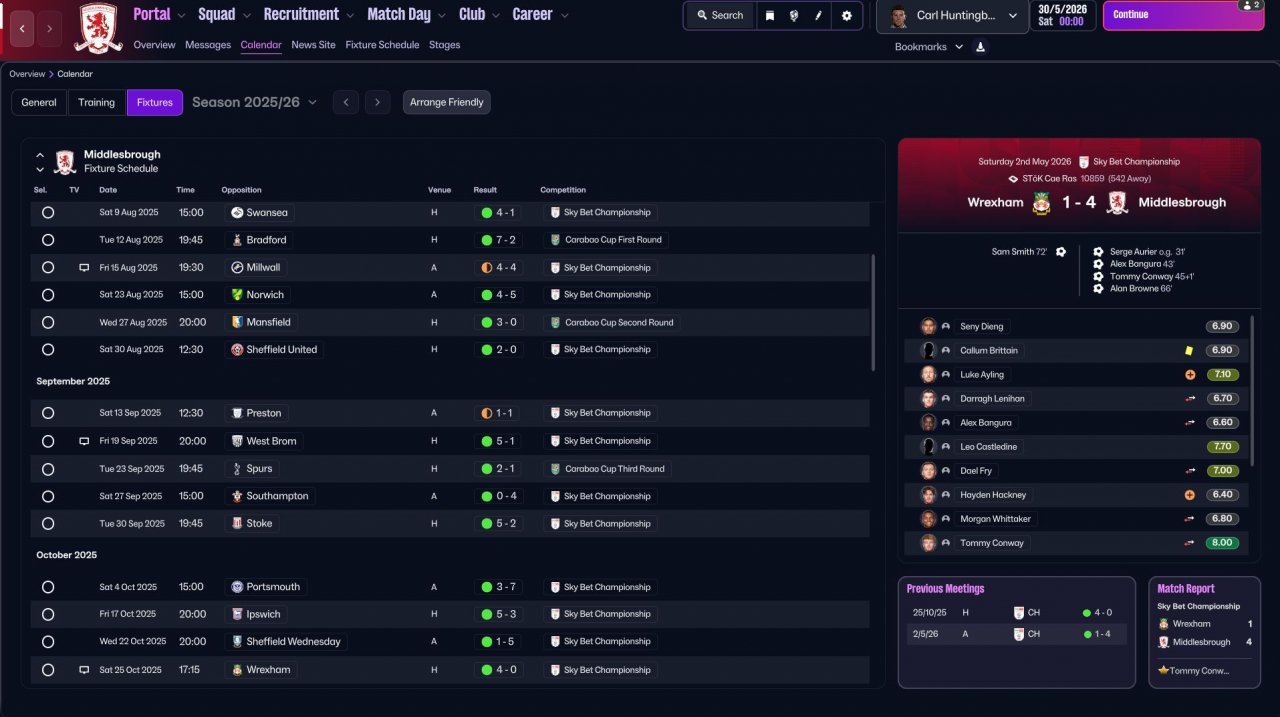The height and width of the screenshot is (717, 1280).
Task: Click TV icon on the Millwall fixture row
Action: 84,268
